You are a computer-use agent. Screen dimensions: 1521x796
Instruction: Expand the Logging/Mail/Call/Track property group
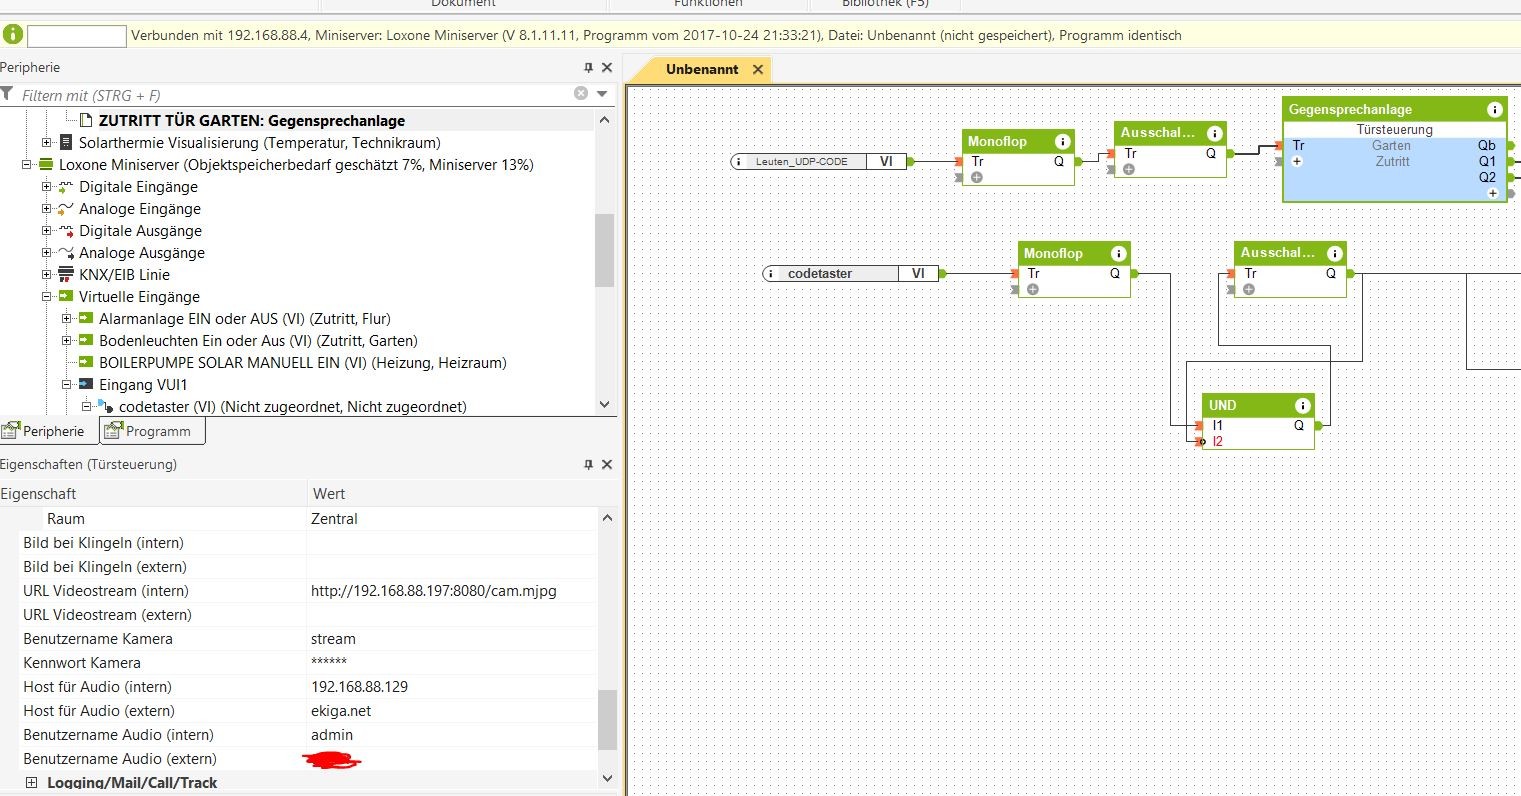point(31,783)
